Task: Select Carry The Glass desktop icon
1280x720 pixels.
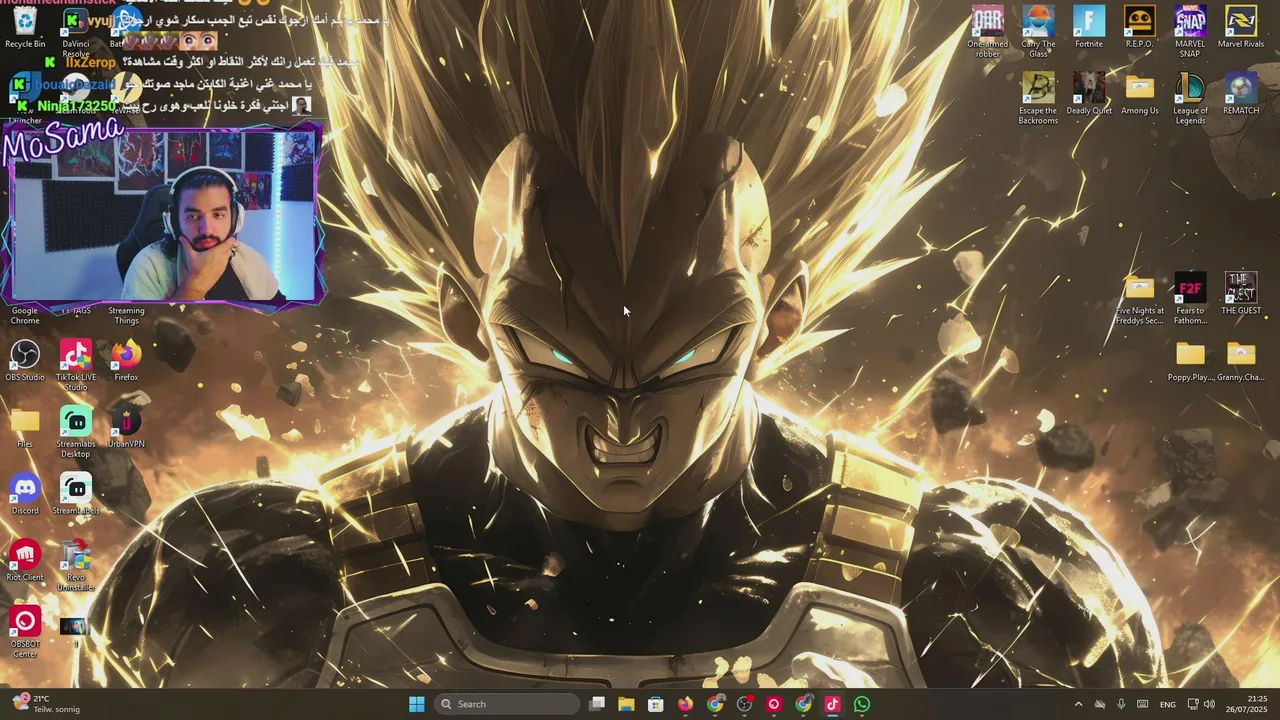Action: pos(1038,32)
